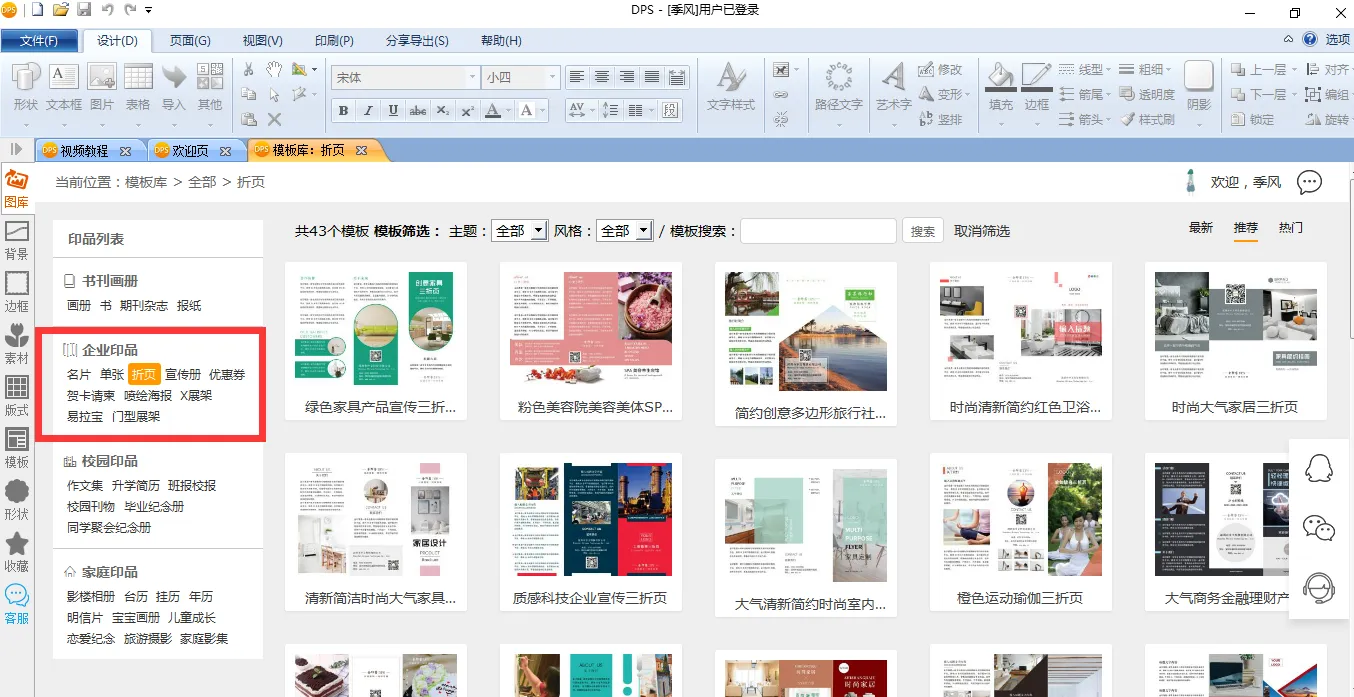This screenshot has height=697, width=1354.
Task: Click the 搜索 search button
Action: (x=923, y=231)
